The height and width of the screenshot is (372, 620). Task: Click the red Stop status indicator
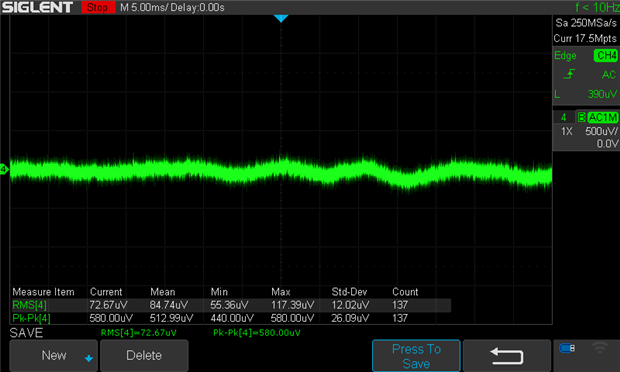coord(98,7)
